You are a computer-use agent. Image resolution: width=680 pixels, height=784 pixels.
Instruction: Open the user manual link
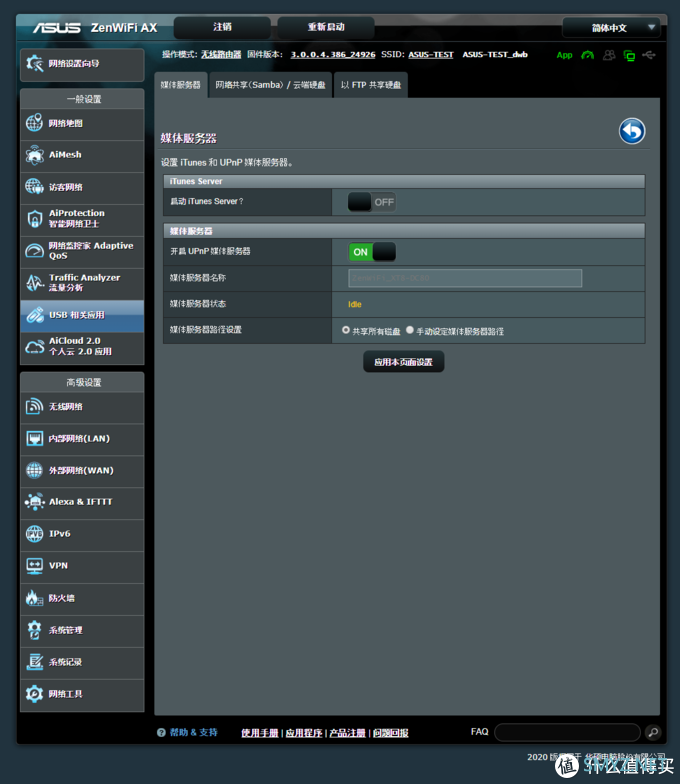(260, 733)
